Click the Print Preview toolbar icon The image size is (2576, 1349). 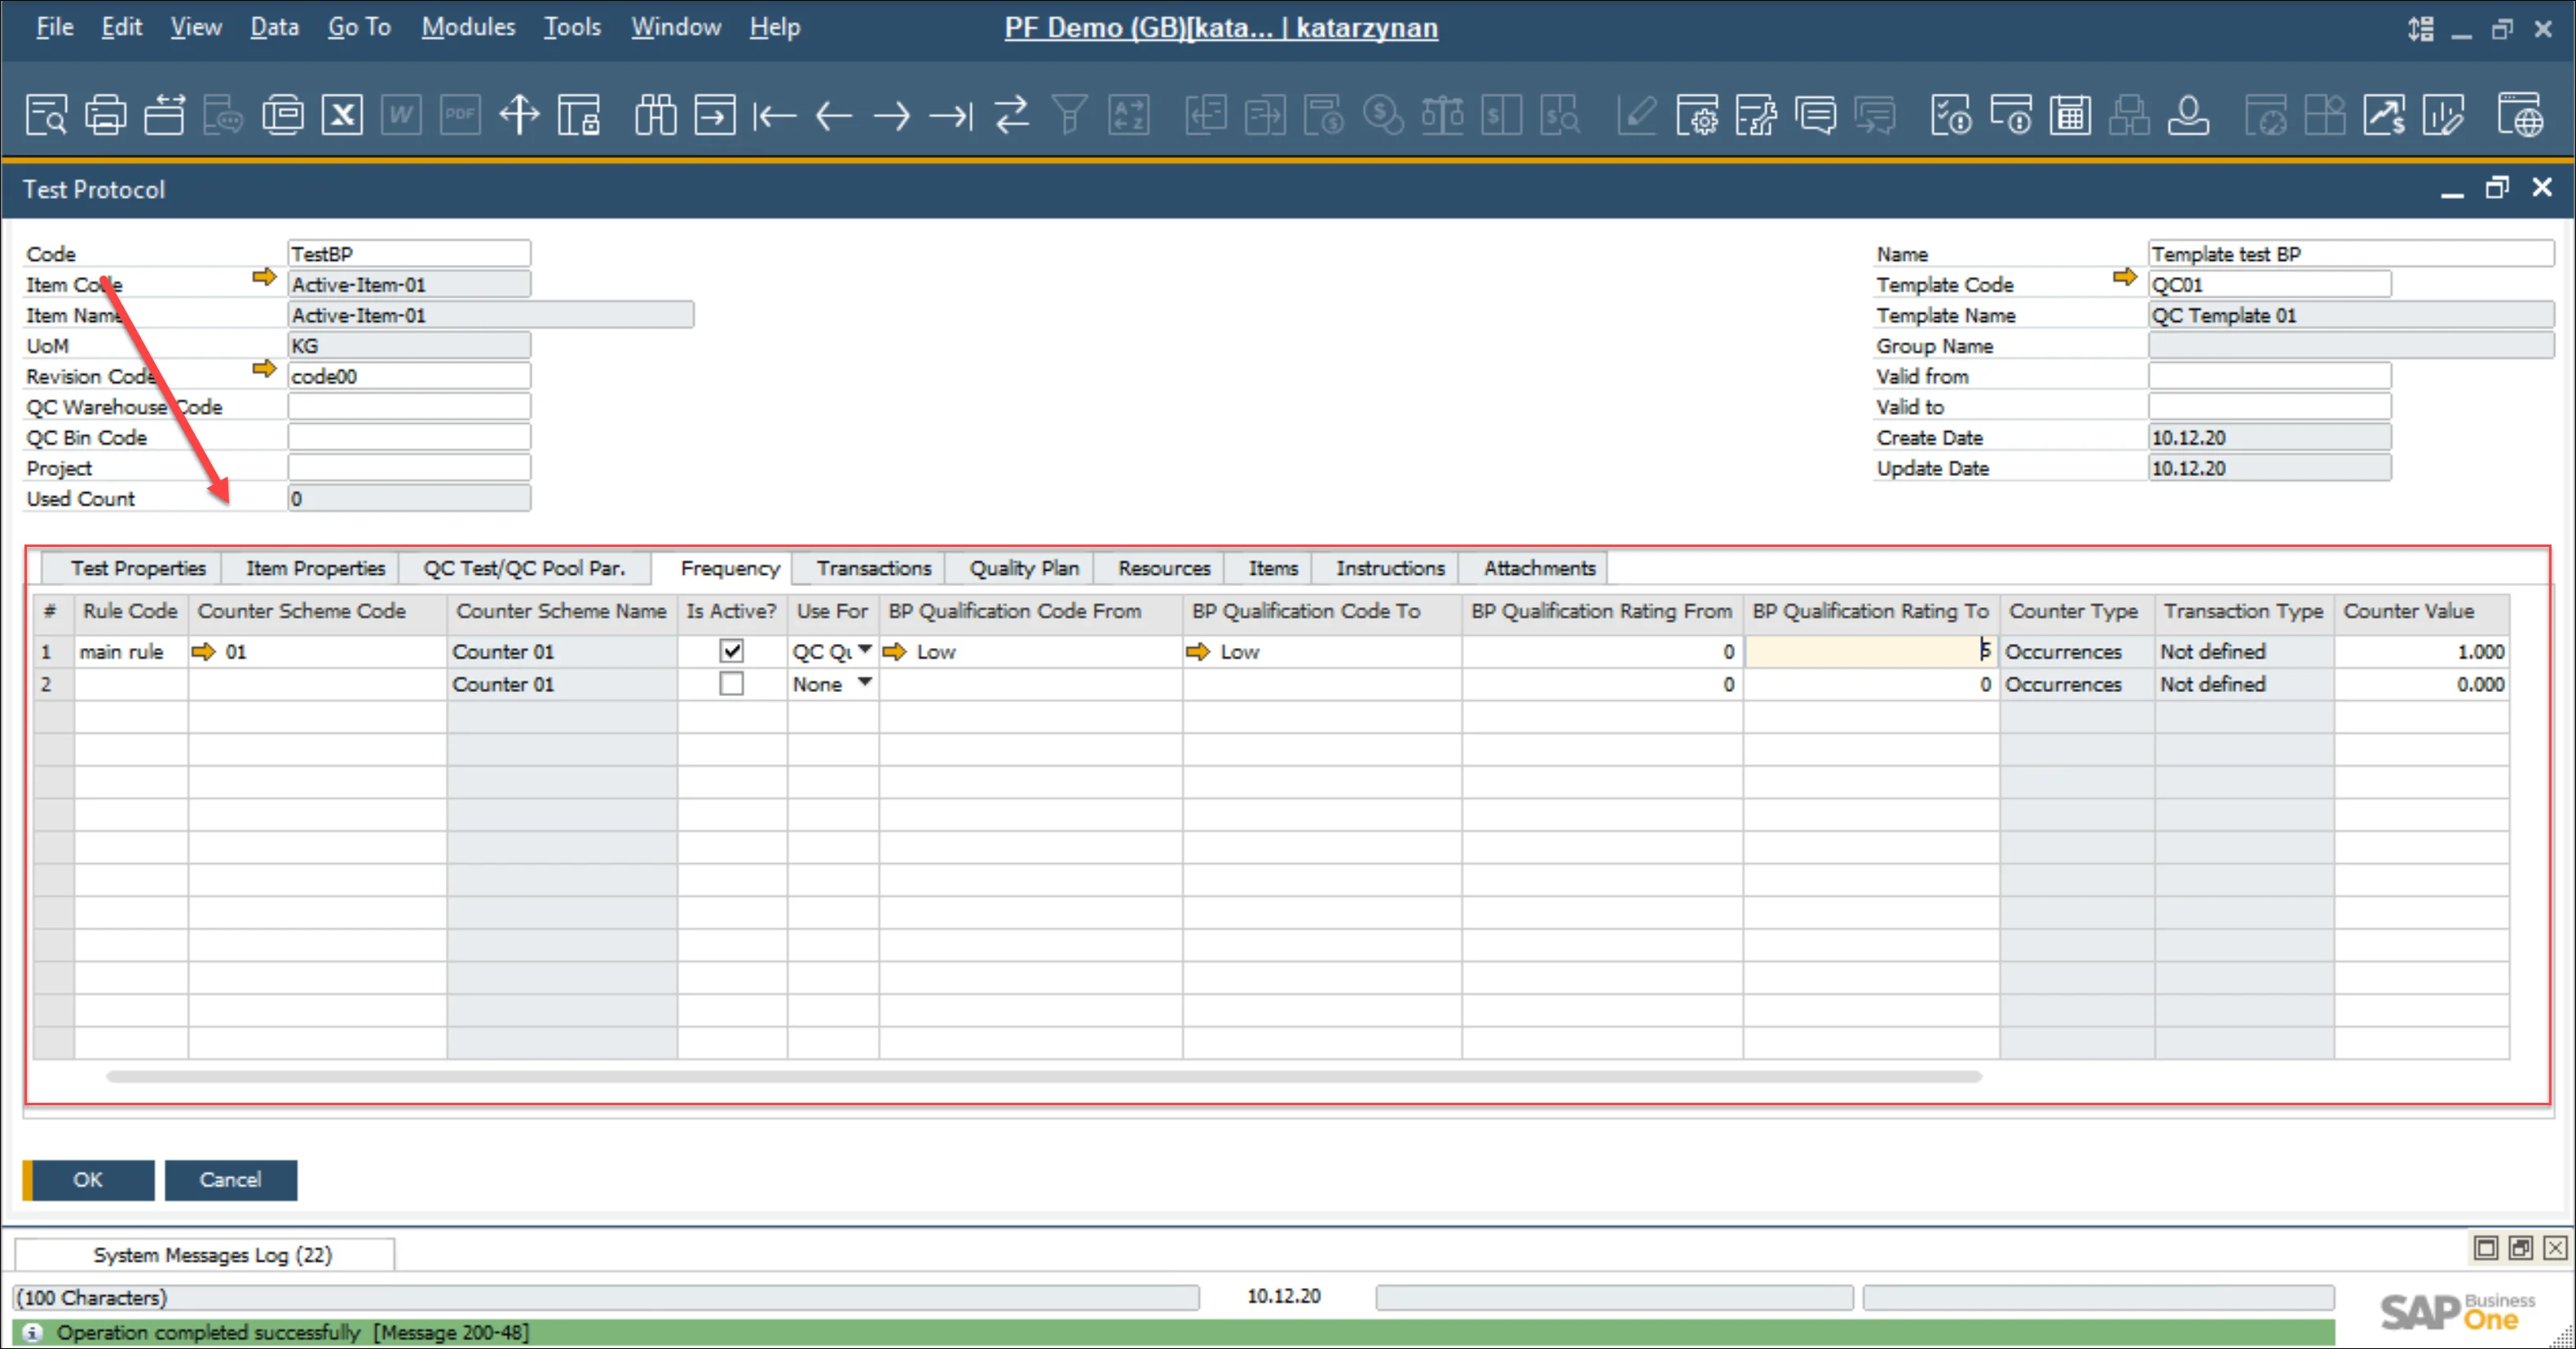click(x=46, y=115)
